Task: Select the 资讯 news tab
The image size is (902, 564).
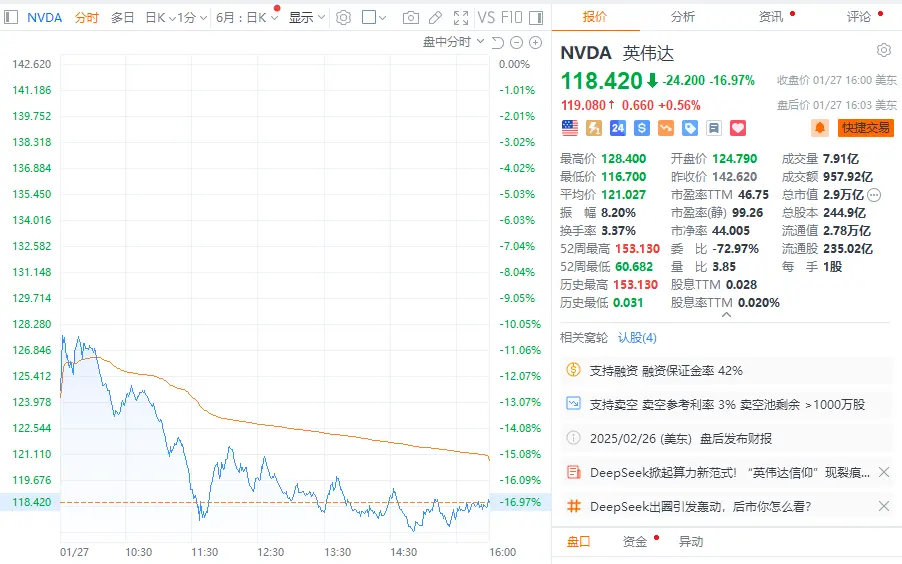Action: (771, 17)
